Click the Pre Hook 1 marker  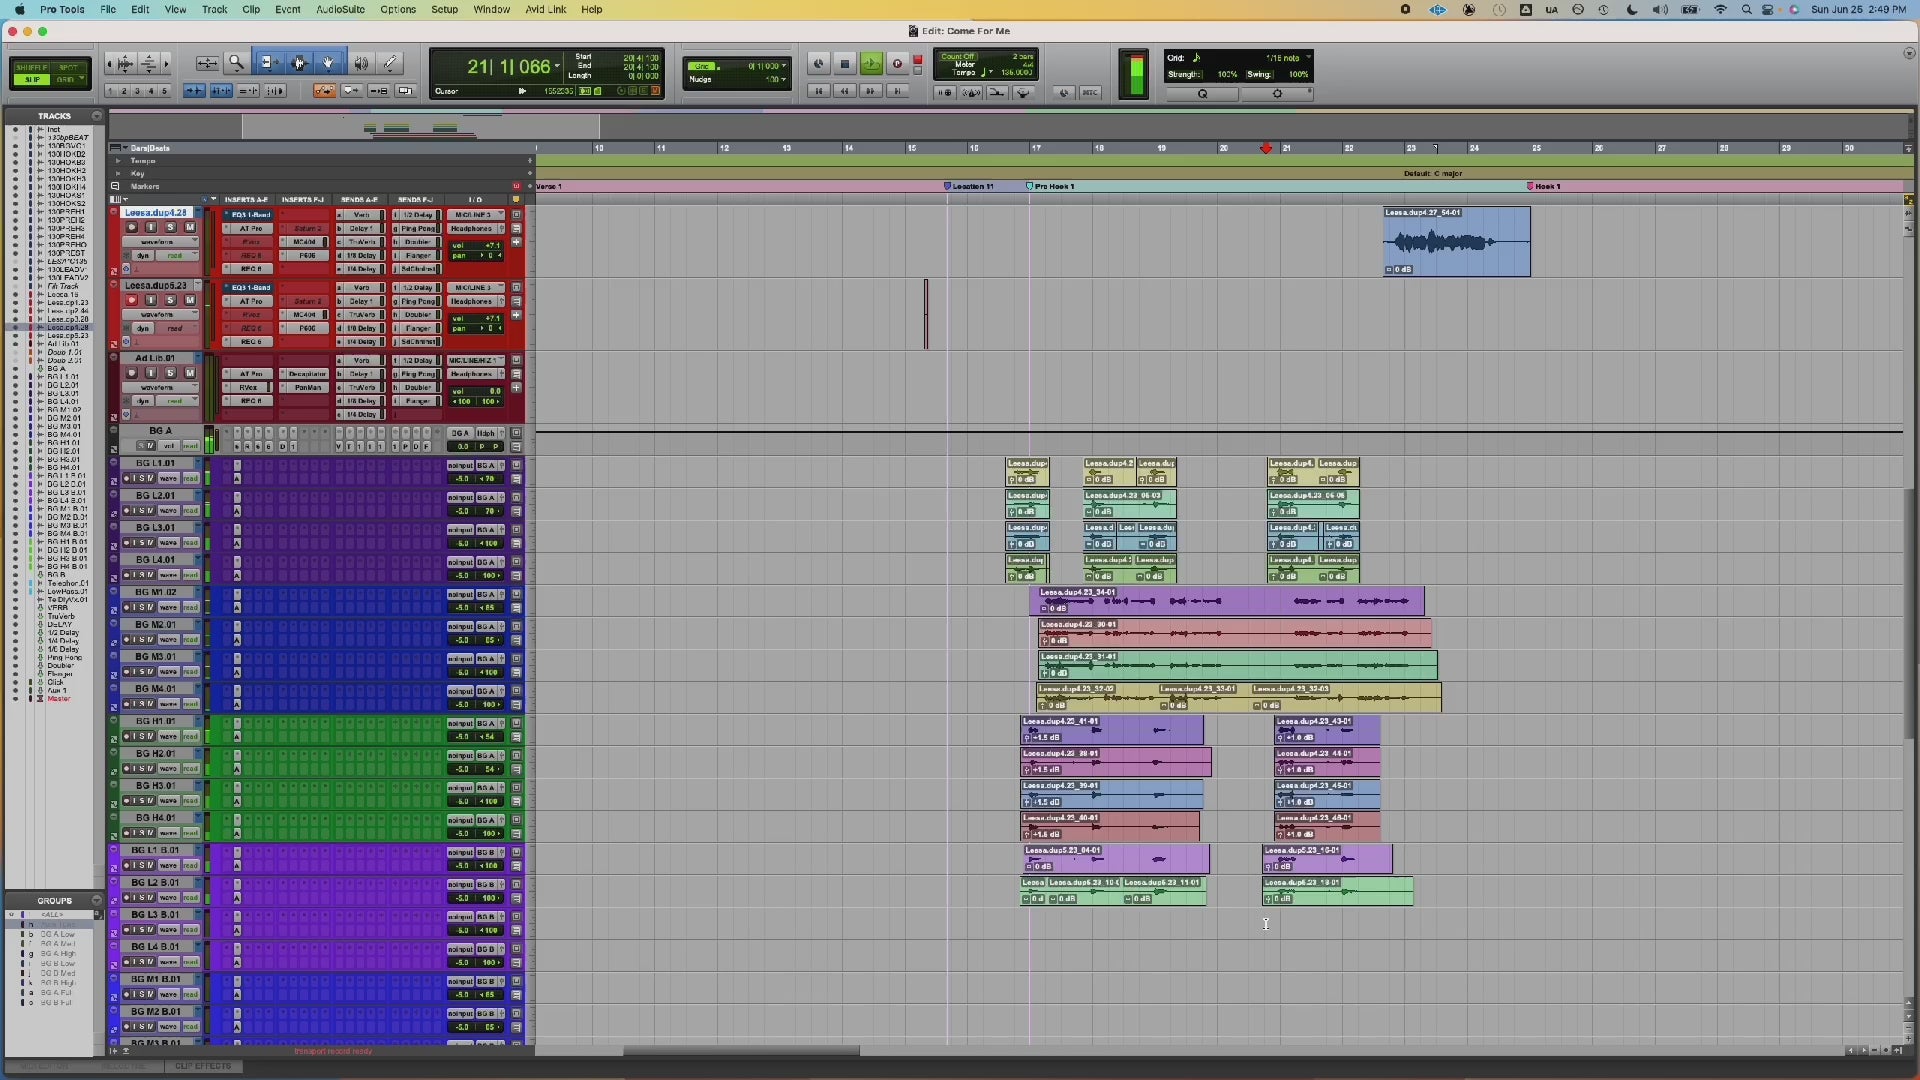(x=1053, y=186)
